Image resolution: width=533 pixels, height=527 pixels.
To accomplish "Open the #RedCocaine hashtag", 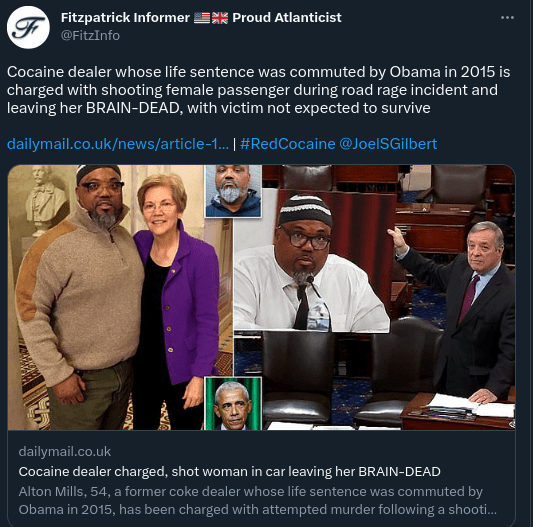I will (x=288, y=144).
